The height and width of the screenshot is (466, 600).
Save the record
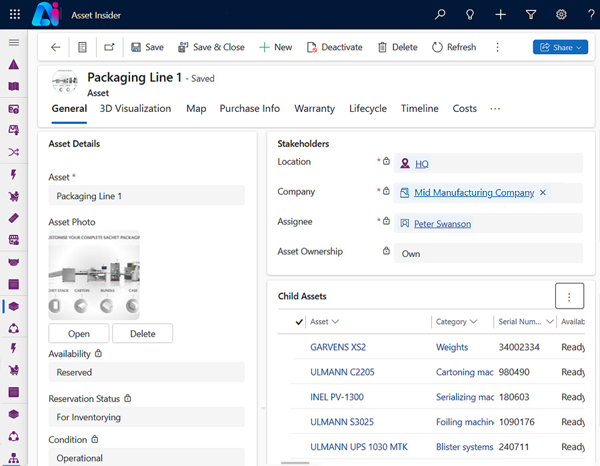coord(147,47)
